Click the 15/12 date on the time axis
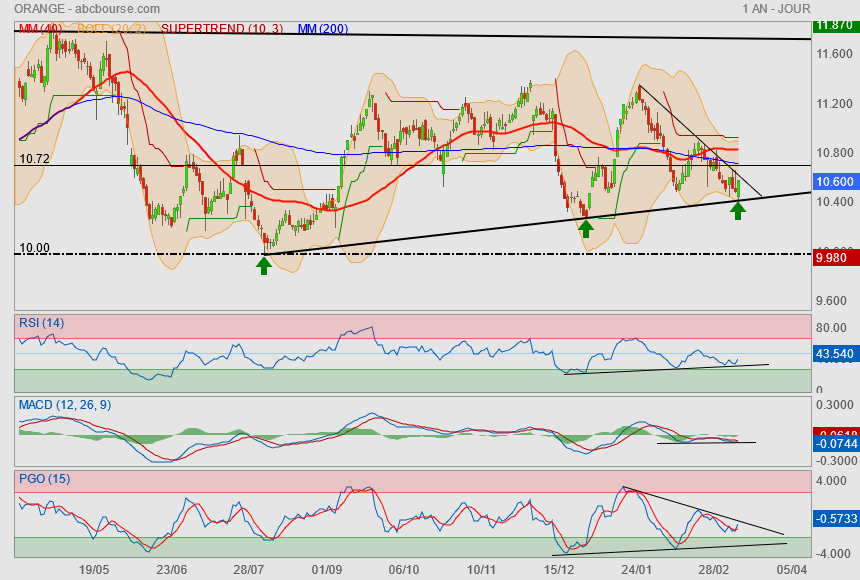This screenshot has height=580, width=860. pyautogui.click(x=559, y=570)
